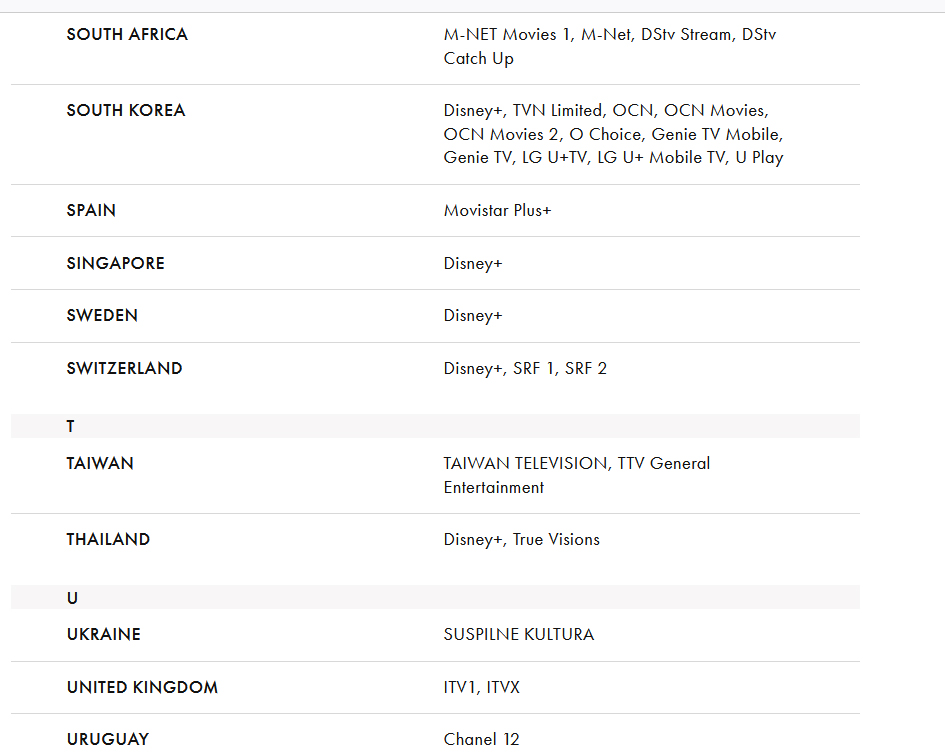Select the SWEDEN country label

[102, 315]
